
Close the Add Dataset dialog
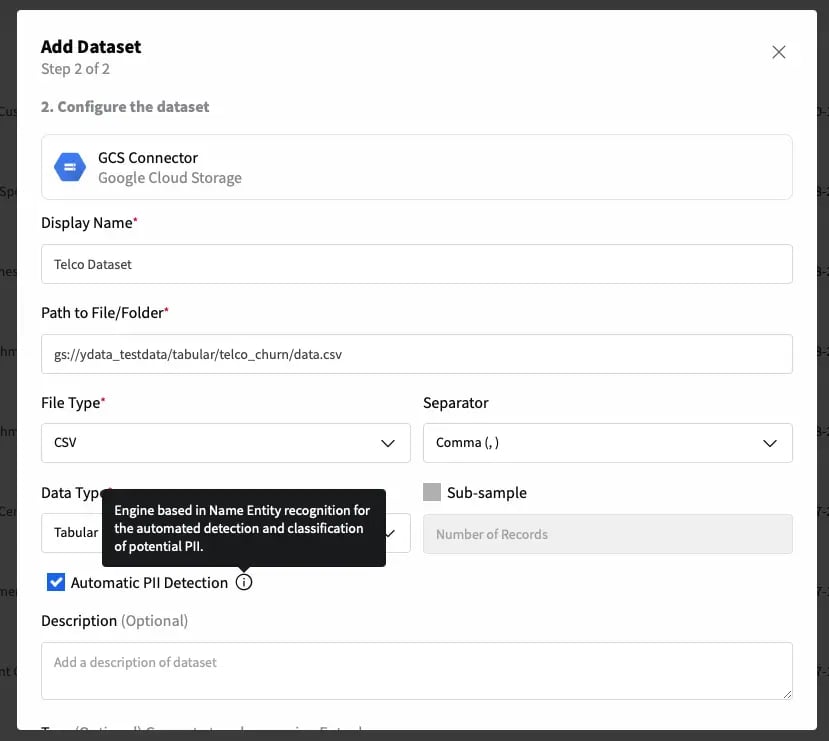(778, 52)
